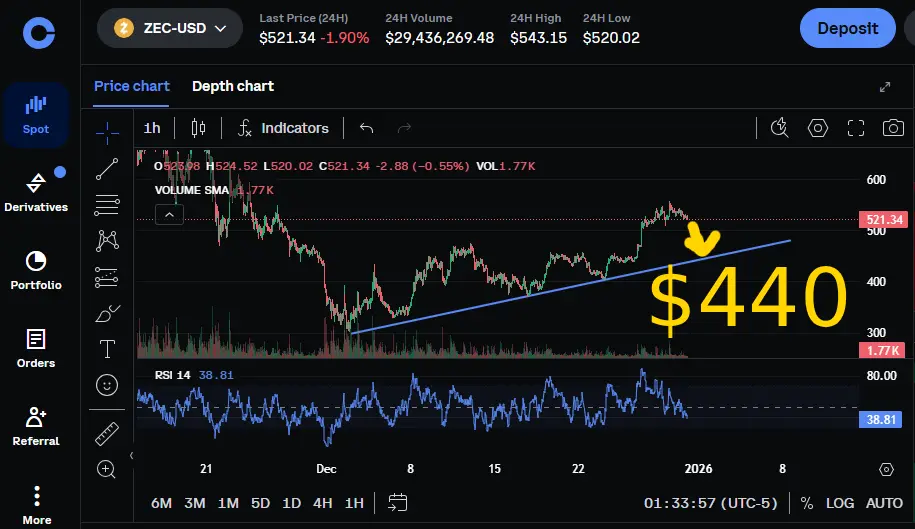Click the RSI value label 38.81

point(881,419)
